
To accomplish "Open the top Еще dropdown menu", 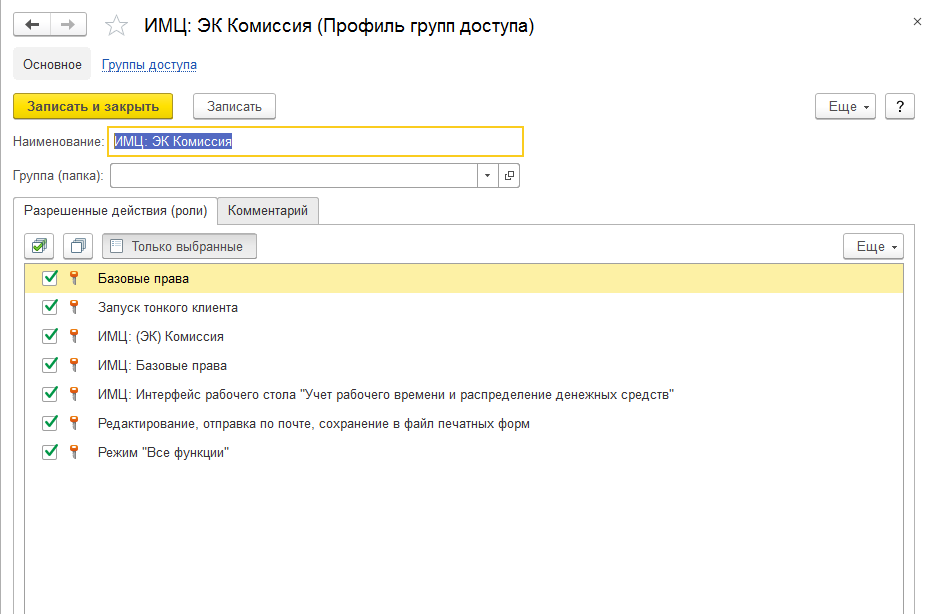I will [x=846, y=107].
